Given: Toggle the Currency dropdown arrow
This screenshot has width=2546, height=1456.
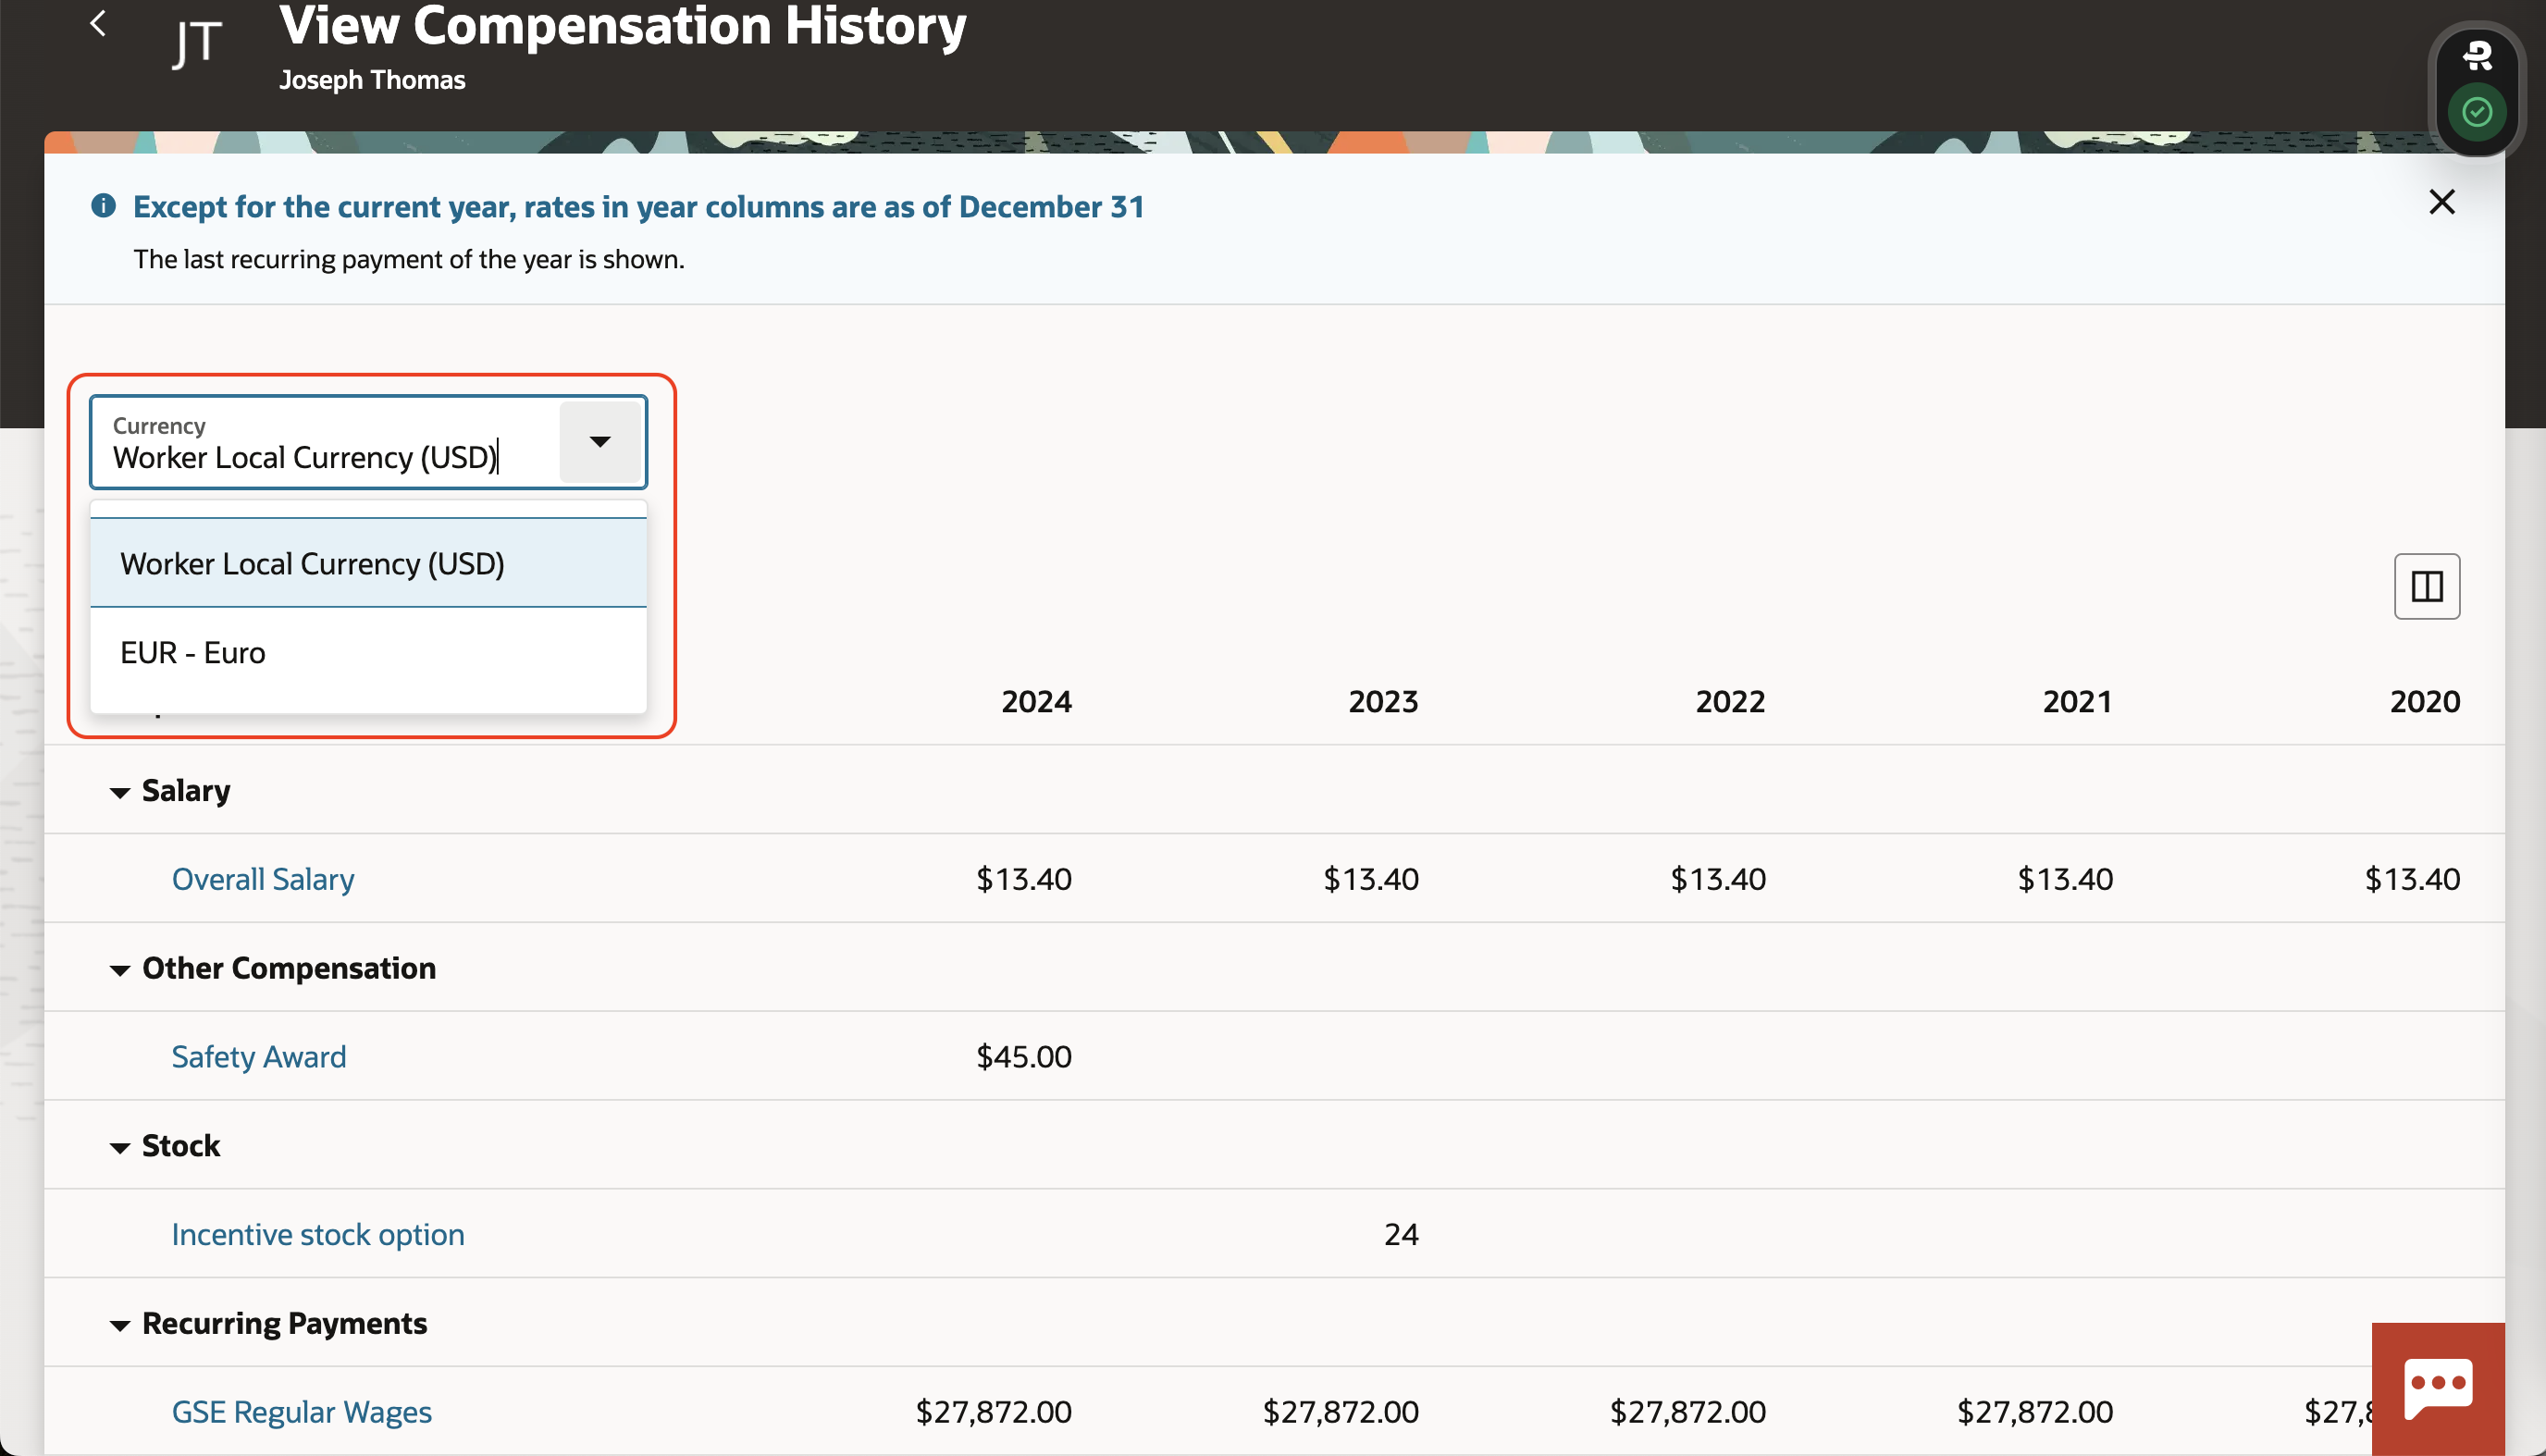Looking at the screenshot, I should [600, 441].
